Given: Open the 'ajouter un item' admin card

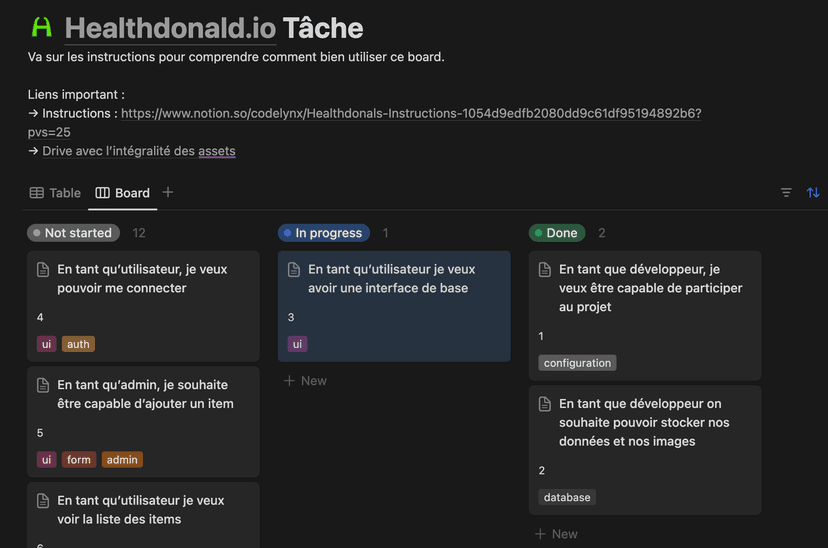Looking at the screenshot, I should click(143, 422).
